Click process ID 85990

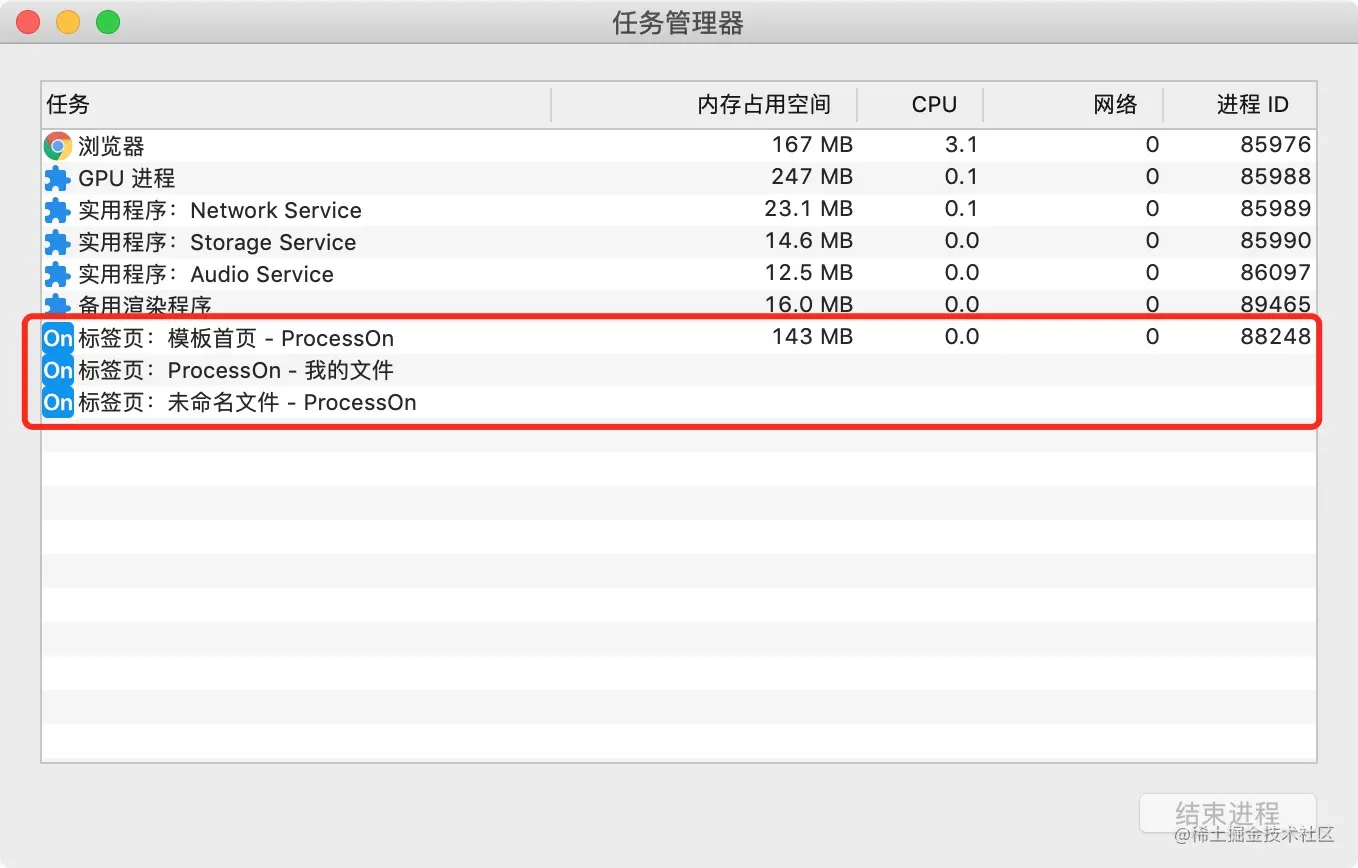1275,241
